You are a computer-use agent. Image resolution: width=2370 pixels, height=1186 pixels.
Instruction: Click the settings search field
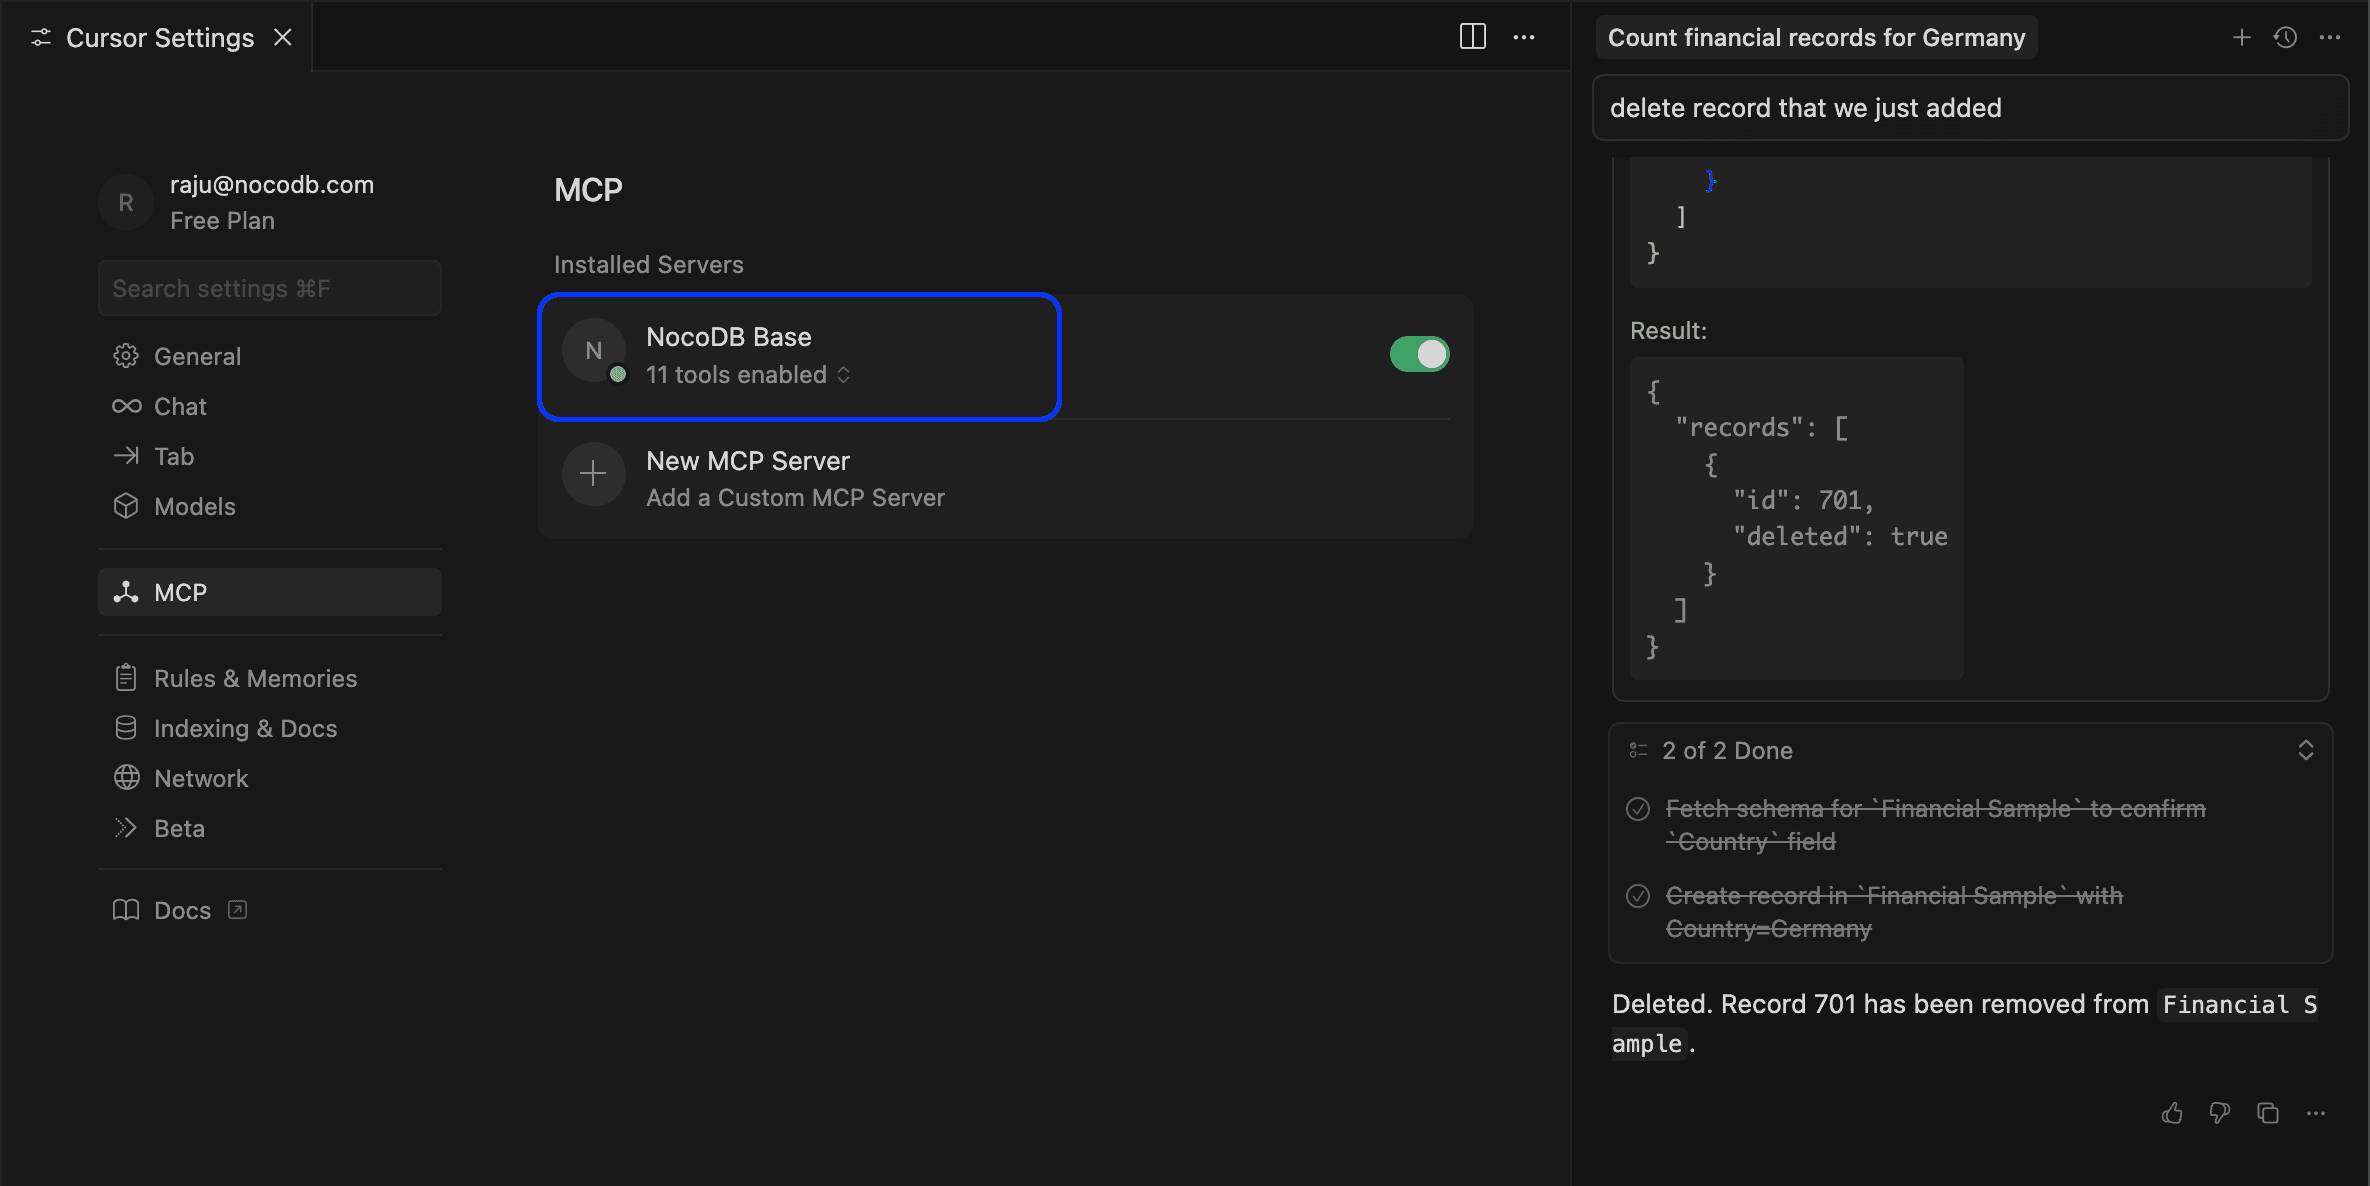(x=269, y=288)
